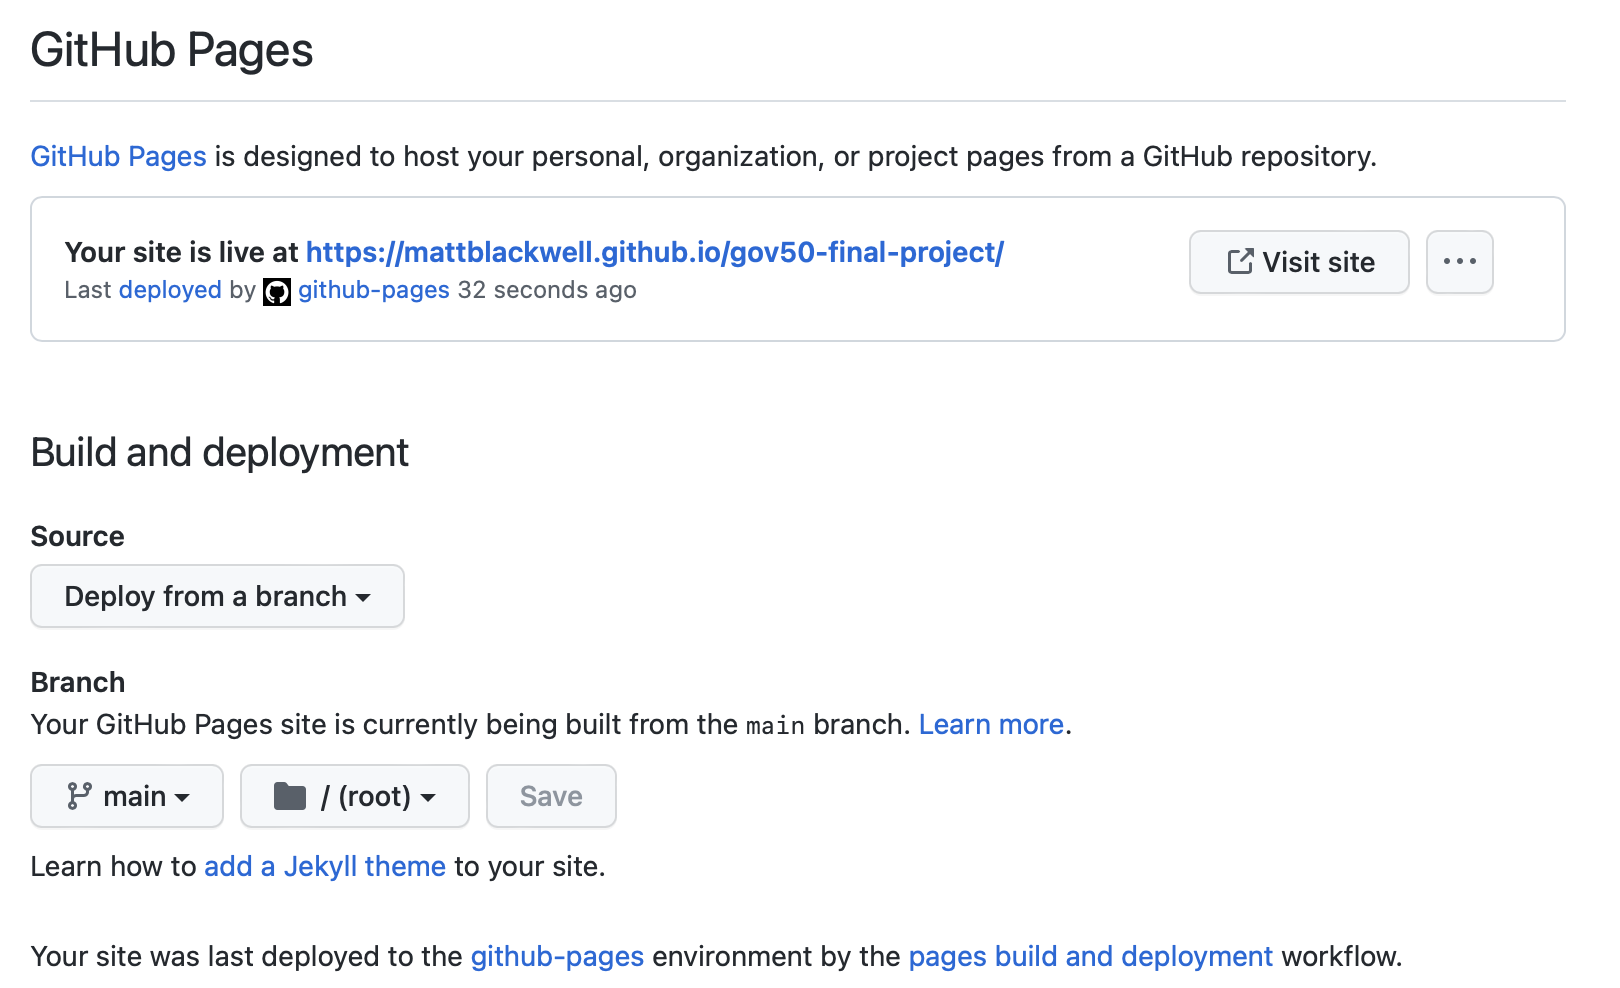1620x988 pixels.
Task: Click the Build and deployment heading
Action: [x=220, y=453]
